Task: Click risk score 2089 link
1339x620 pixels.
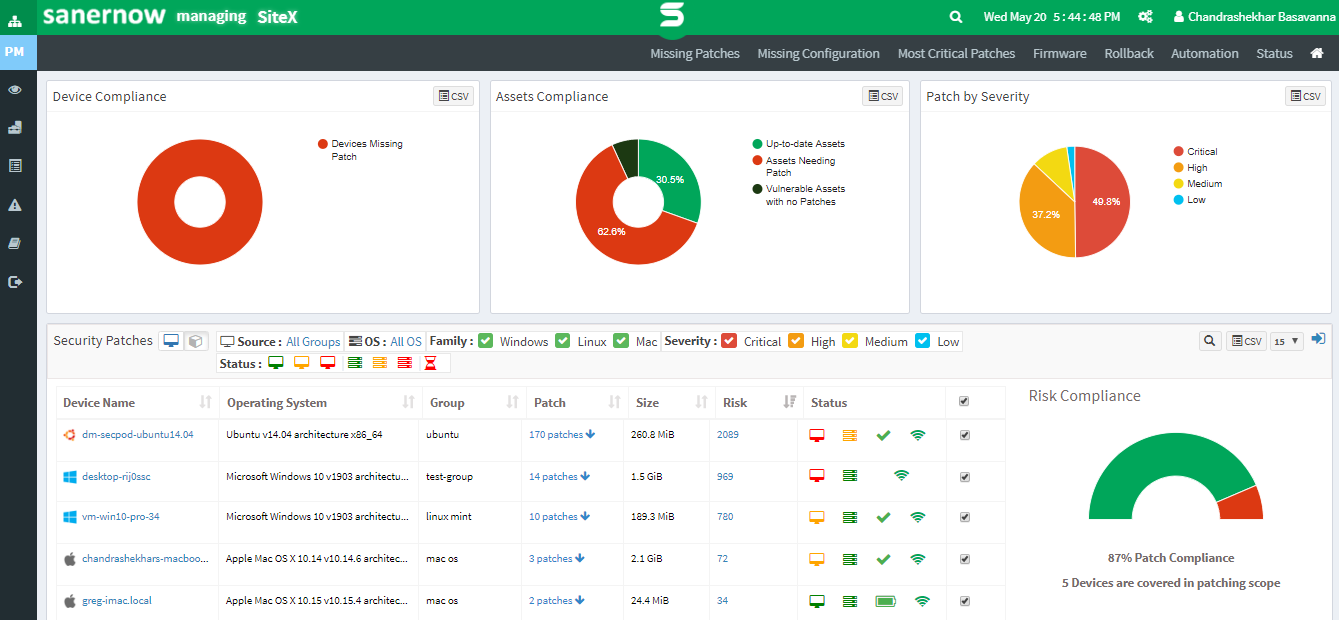Action: [727, 435]
